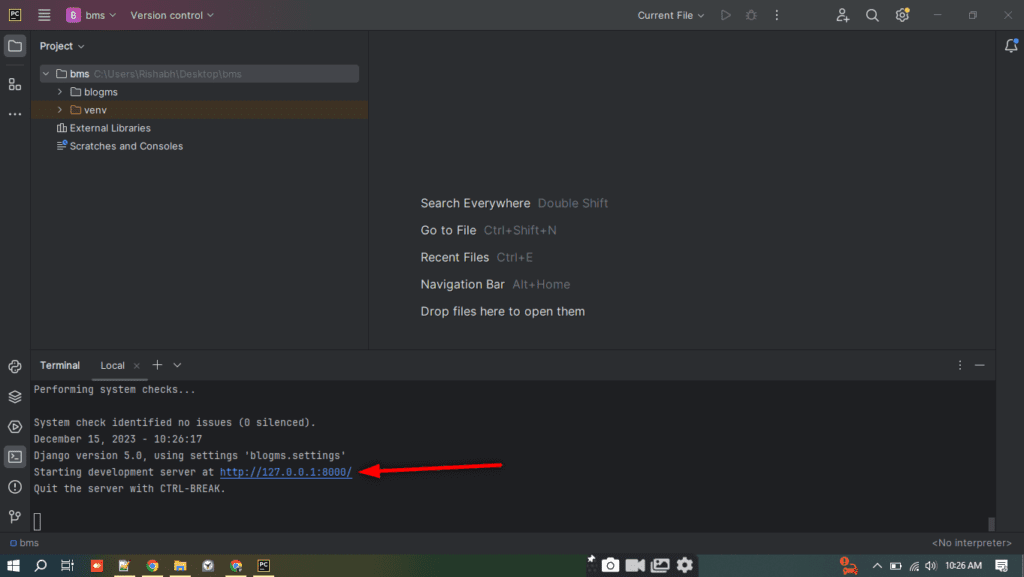
Task: Open the http://127.0.0.1:8000/ server link
Action: 286,472
